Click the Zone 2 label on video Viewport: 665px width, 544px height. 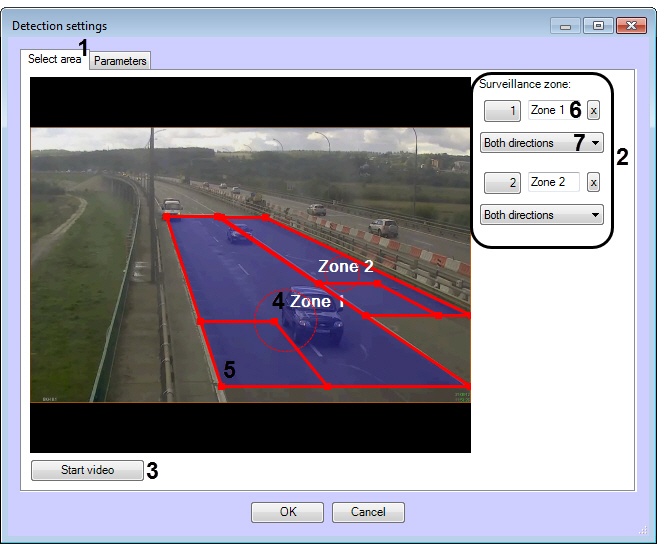coord(346,266)
